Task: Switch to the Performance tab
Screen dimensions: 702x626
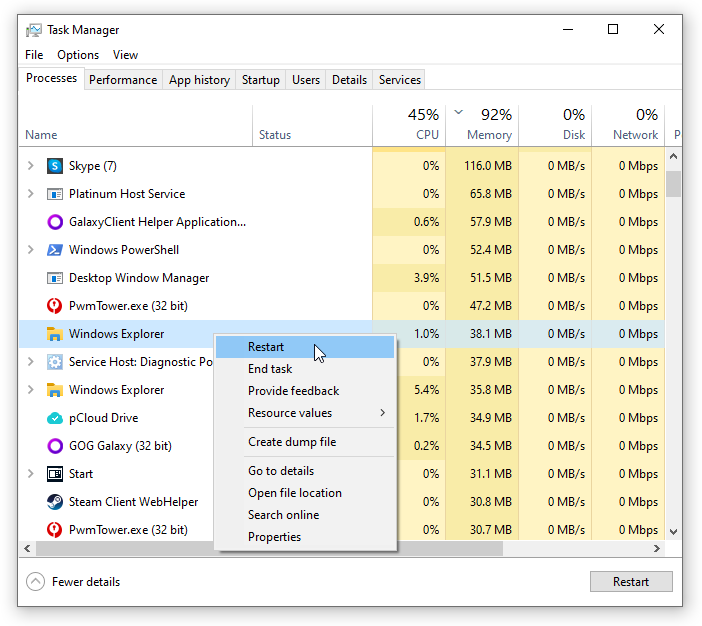Action: [123, 80]
